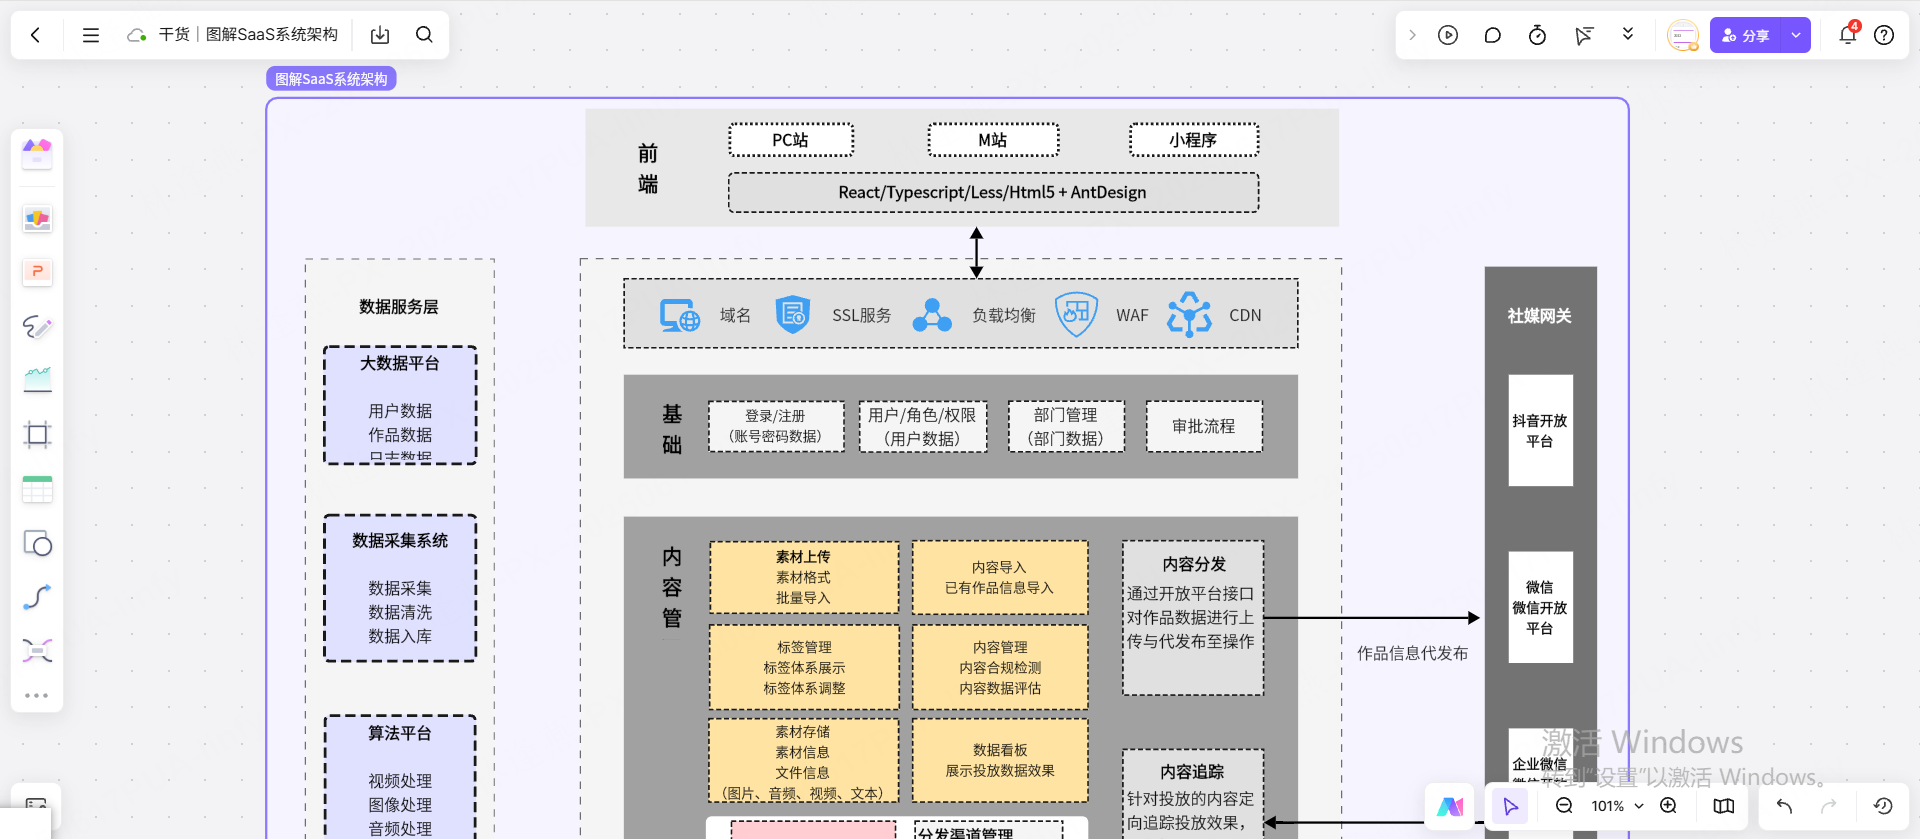The height and width of the screenshot is (839, 1920).
Task: Open the bottom-left panel icon
Action: [x=36, y=806]
